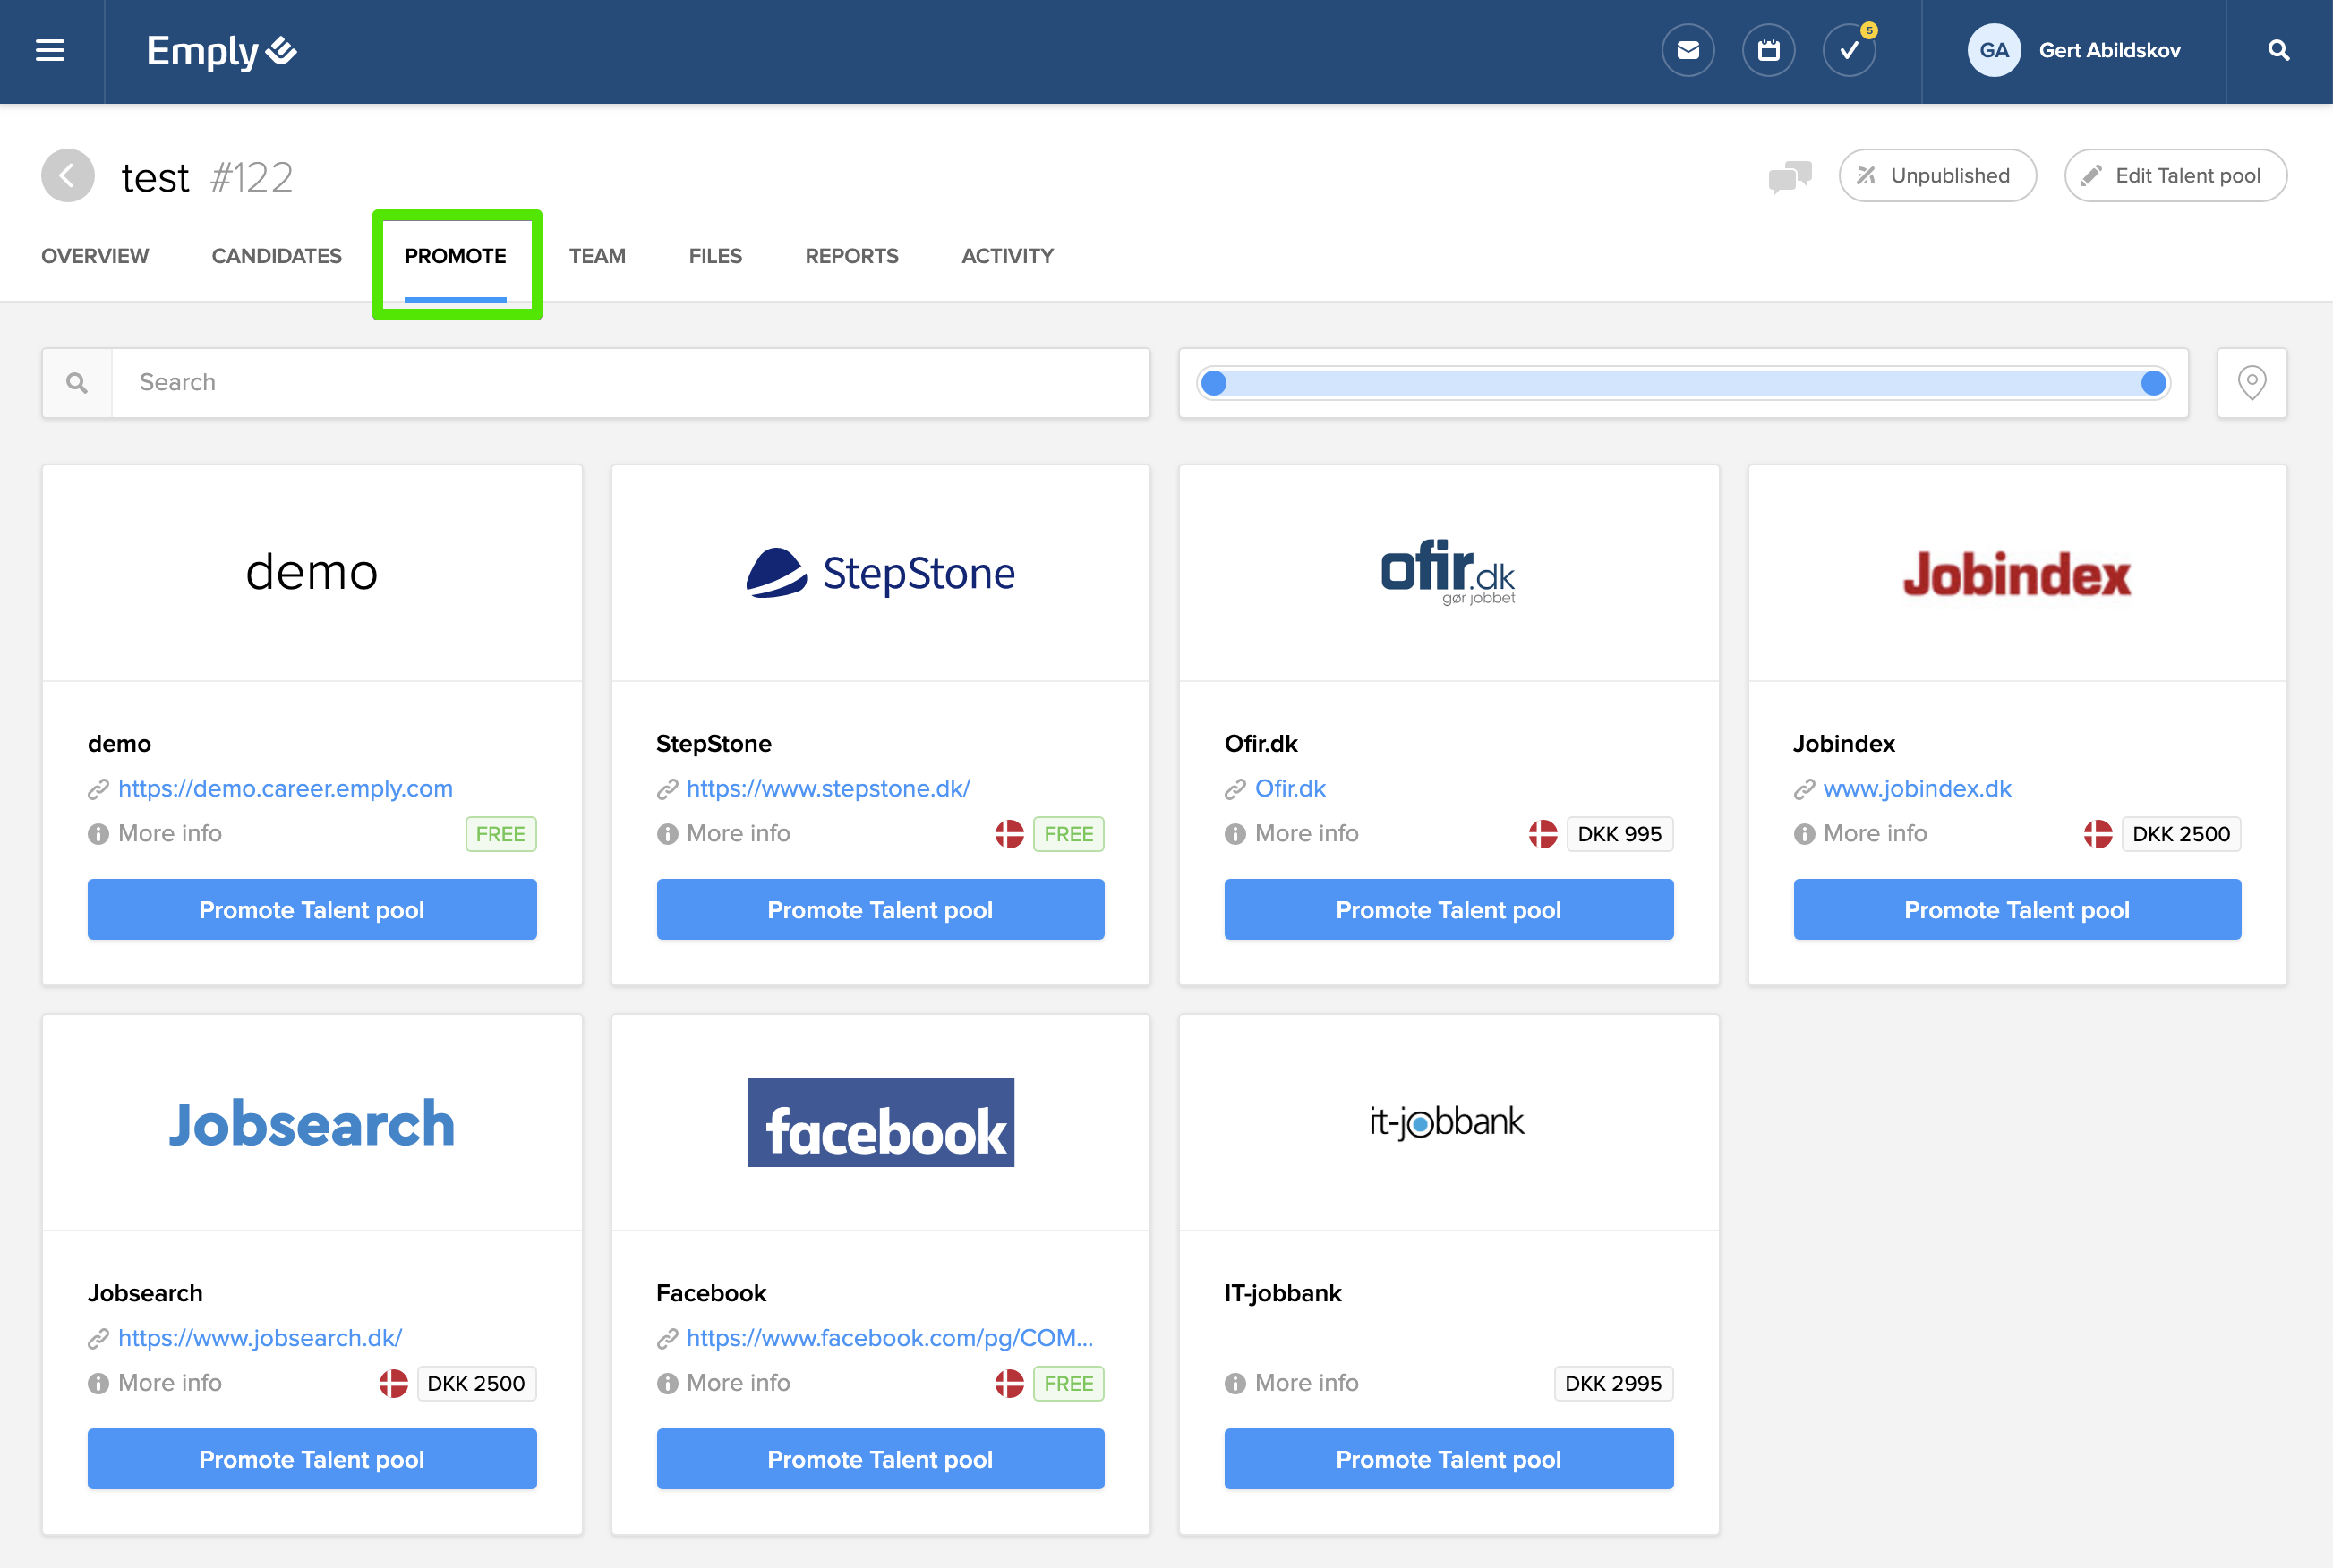Open the Ofir.dk link
Screen dimensions: 2333x1568
tap(1290, 789)
